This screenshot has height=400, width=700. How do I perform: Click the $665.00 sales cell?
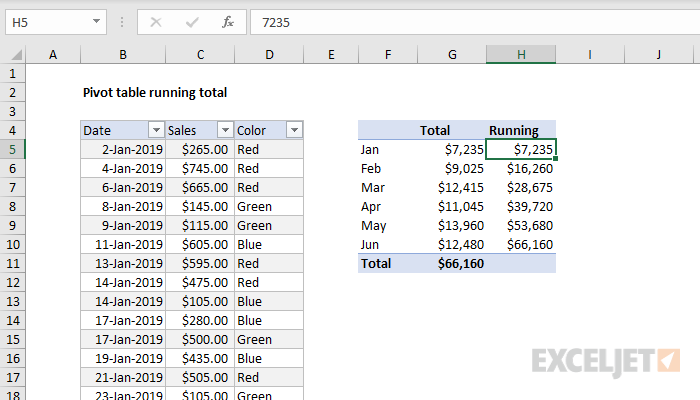[x=200, y=188]
